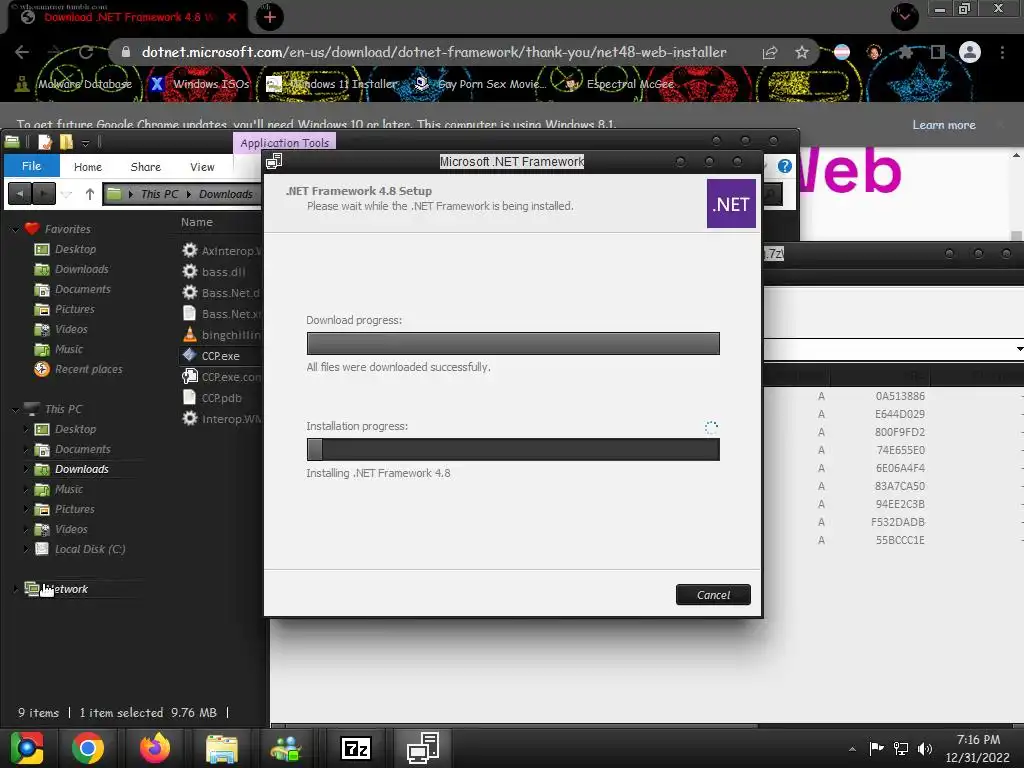Expand Downloads under This PC
This screenshot has height=768, width=1024.
click(26, 469)
